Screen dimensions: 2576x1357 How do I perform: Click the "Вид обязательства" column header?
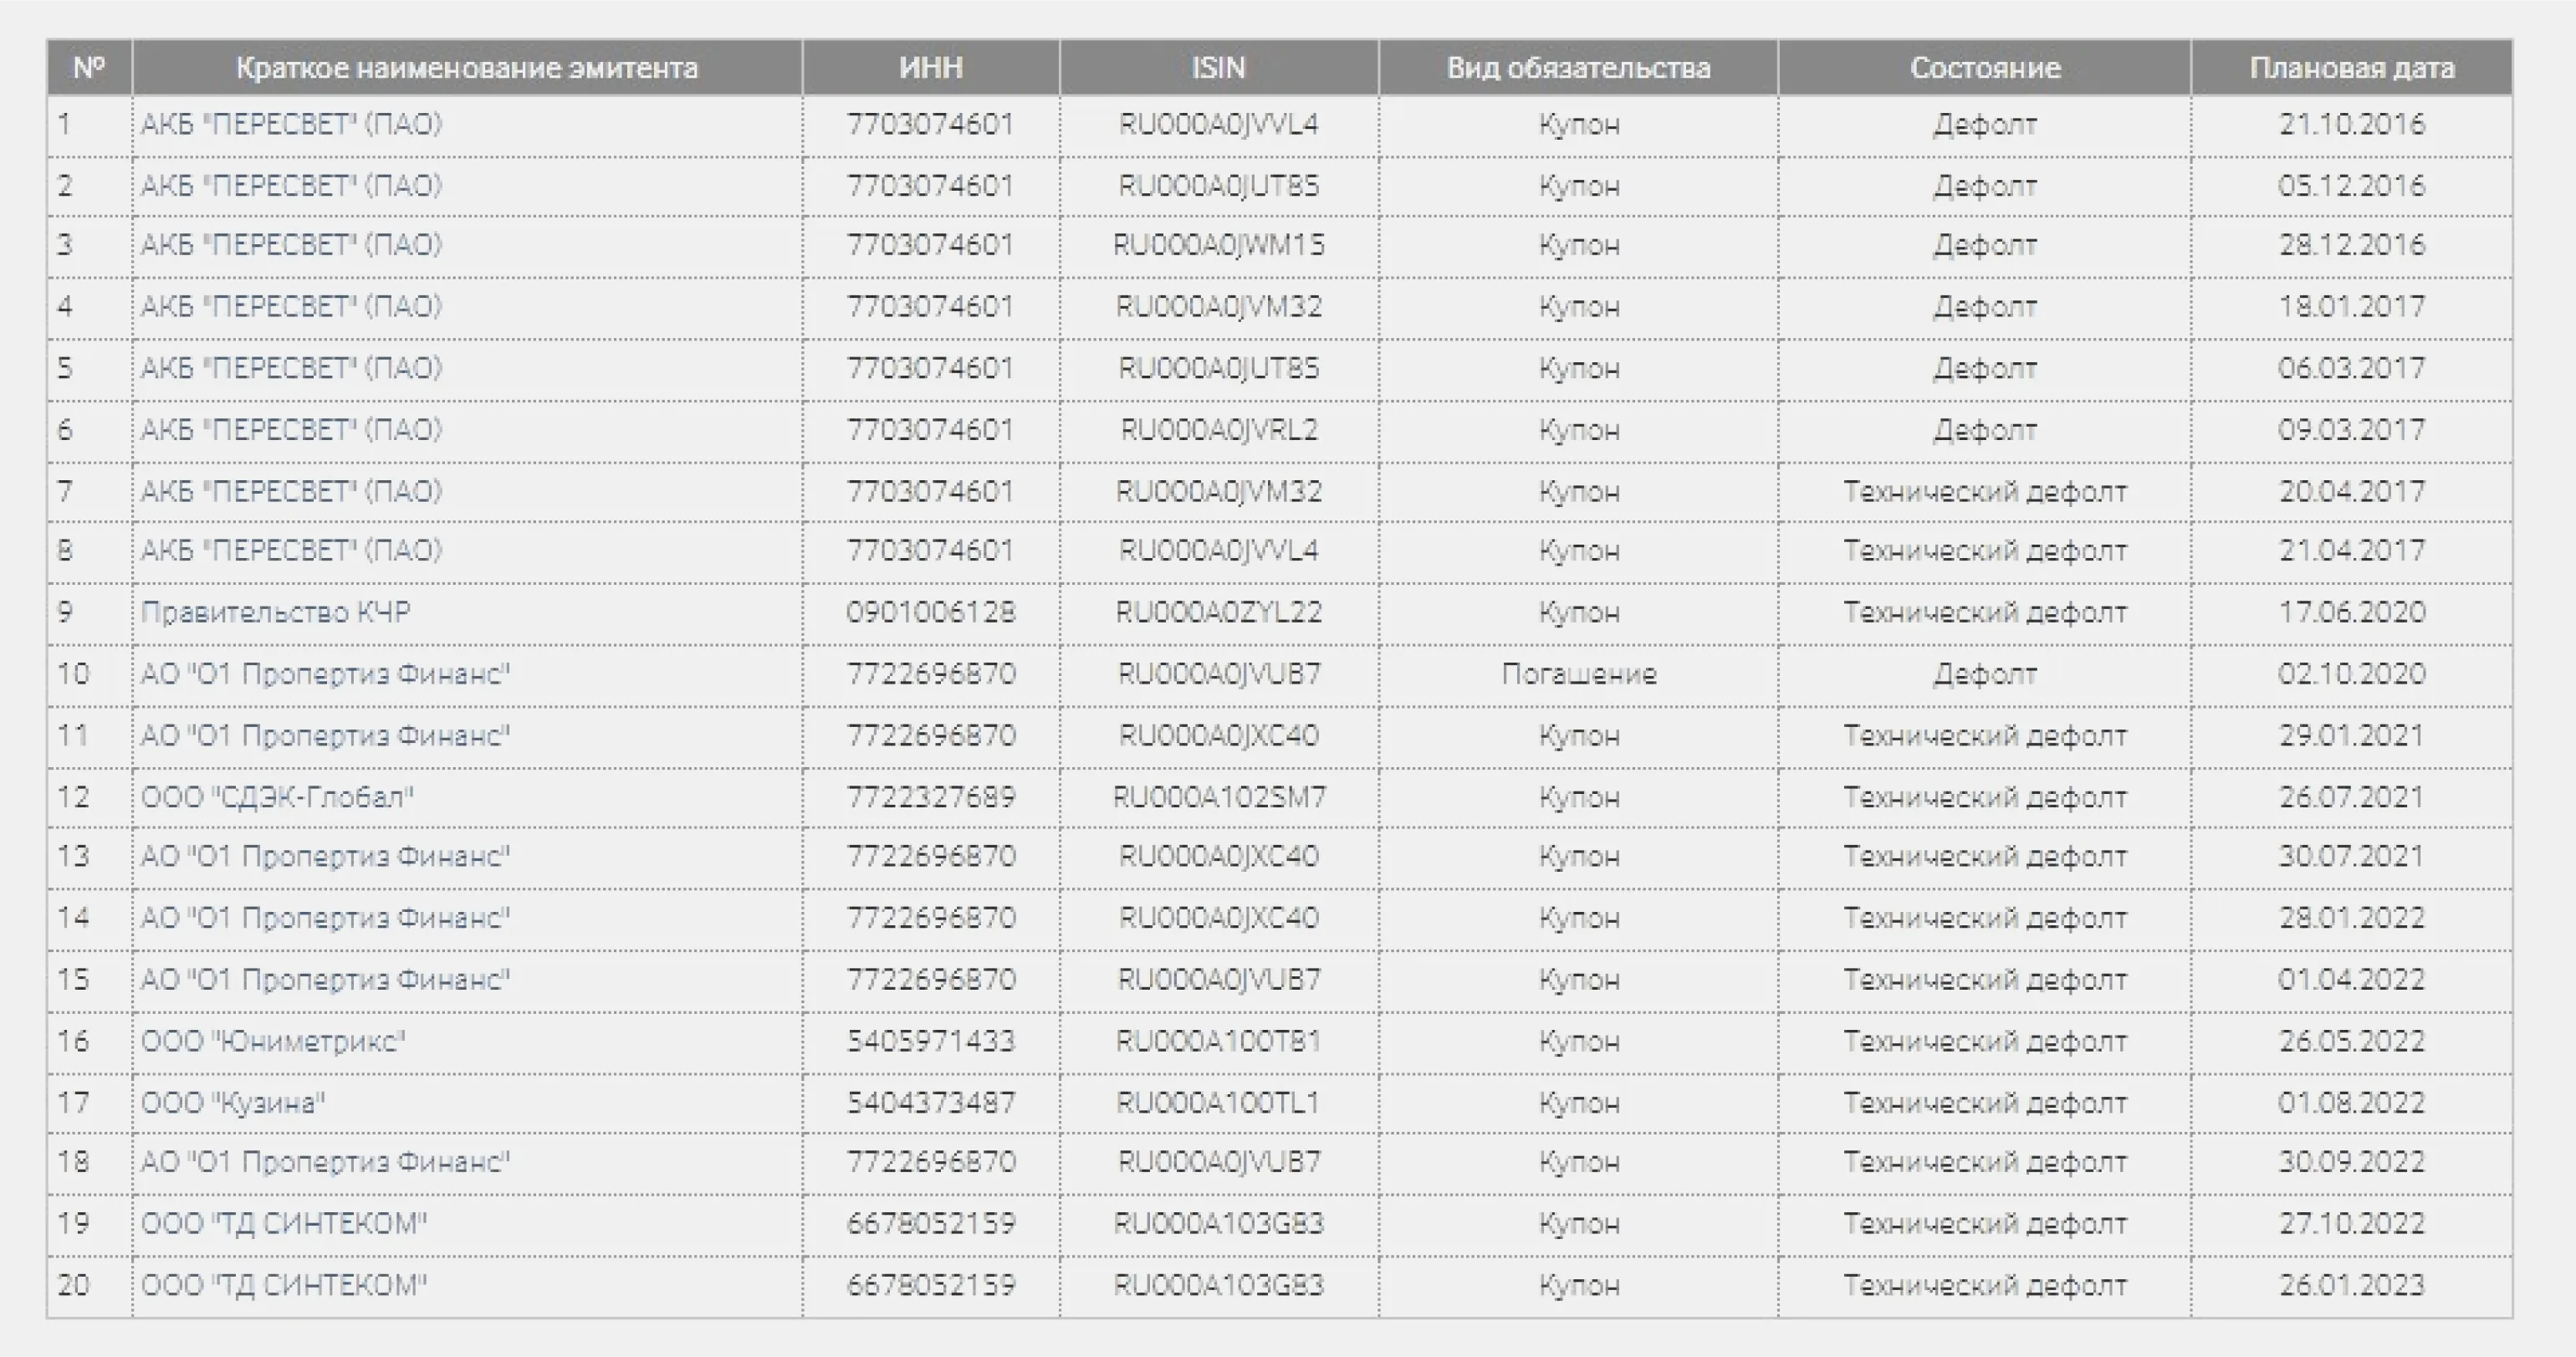[x=1578, y=68]
